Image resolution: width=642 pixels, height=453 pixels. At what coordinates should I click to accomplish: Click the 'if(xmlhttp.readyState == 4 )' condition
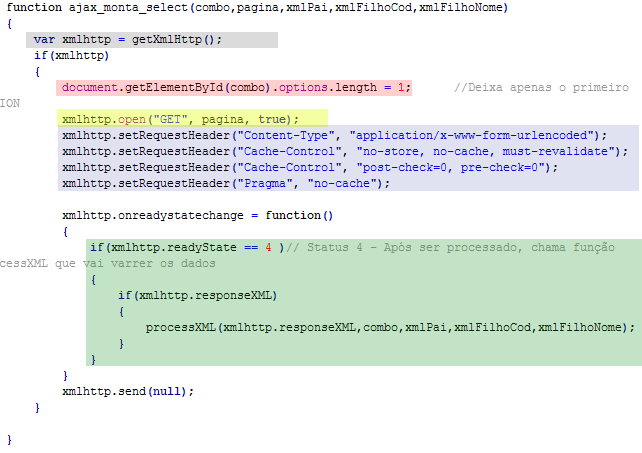187,247
